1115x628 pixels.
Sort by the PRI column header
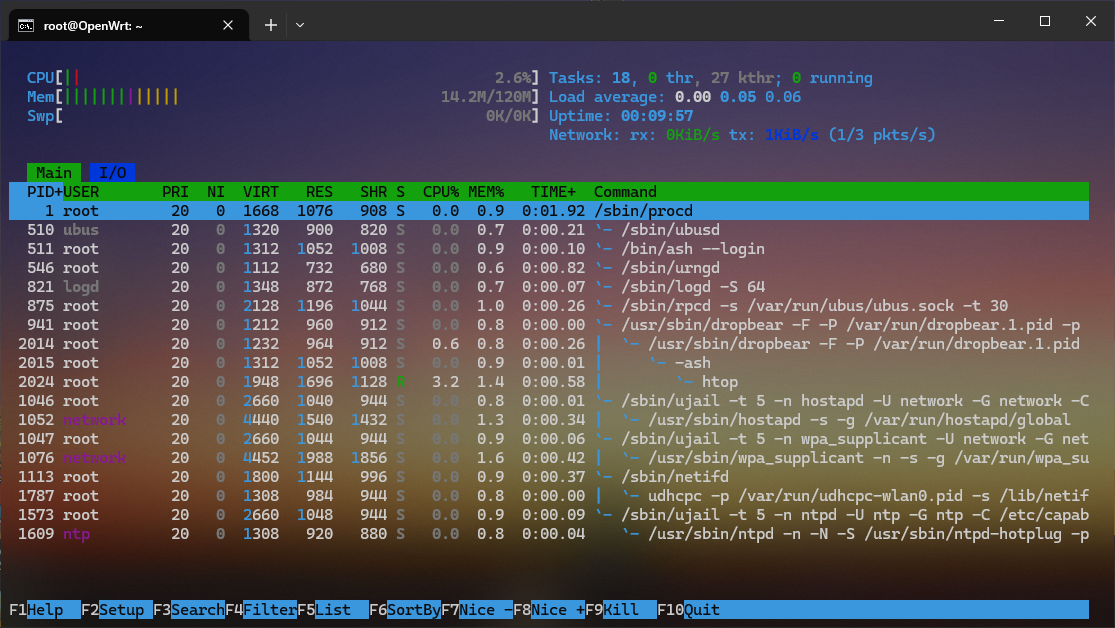click(x=175, y=192)
